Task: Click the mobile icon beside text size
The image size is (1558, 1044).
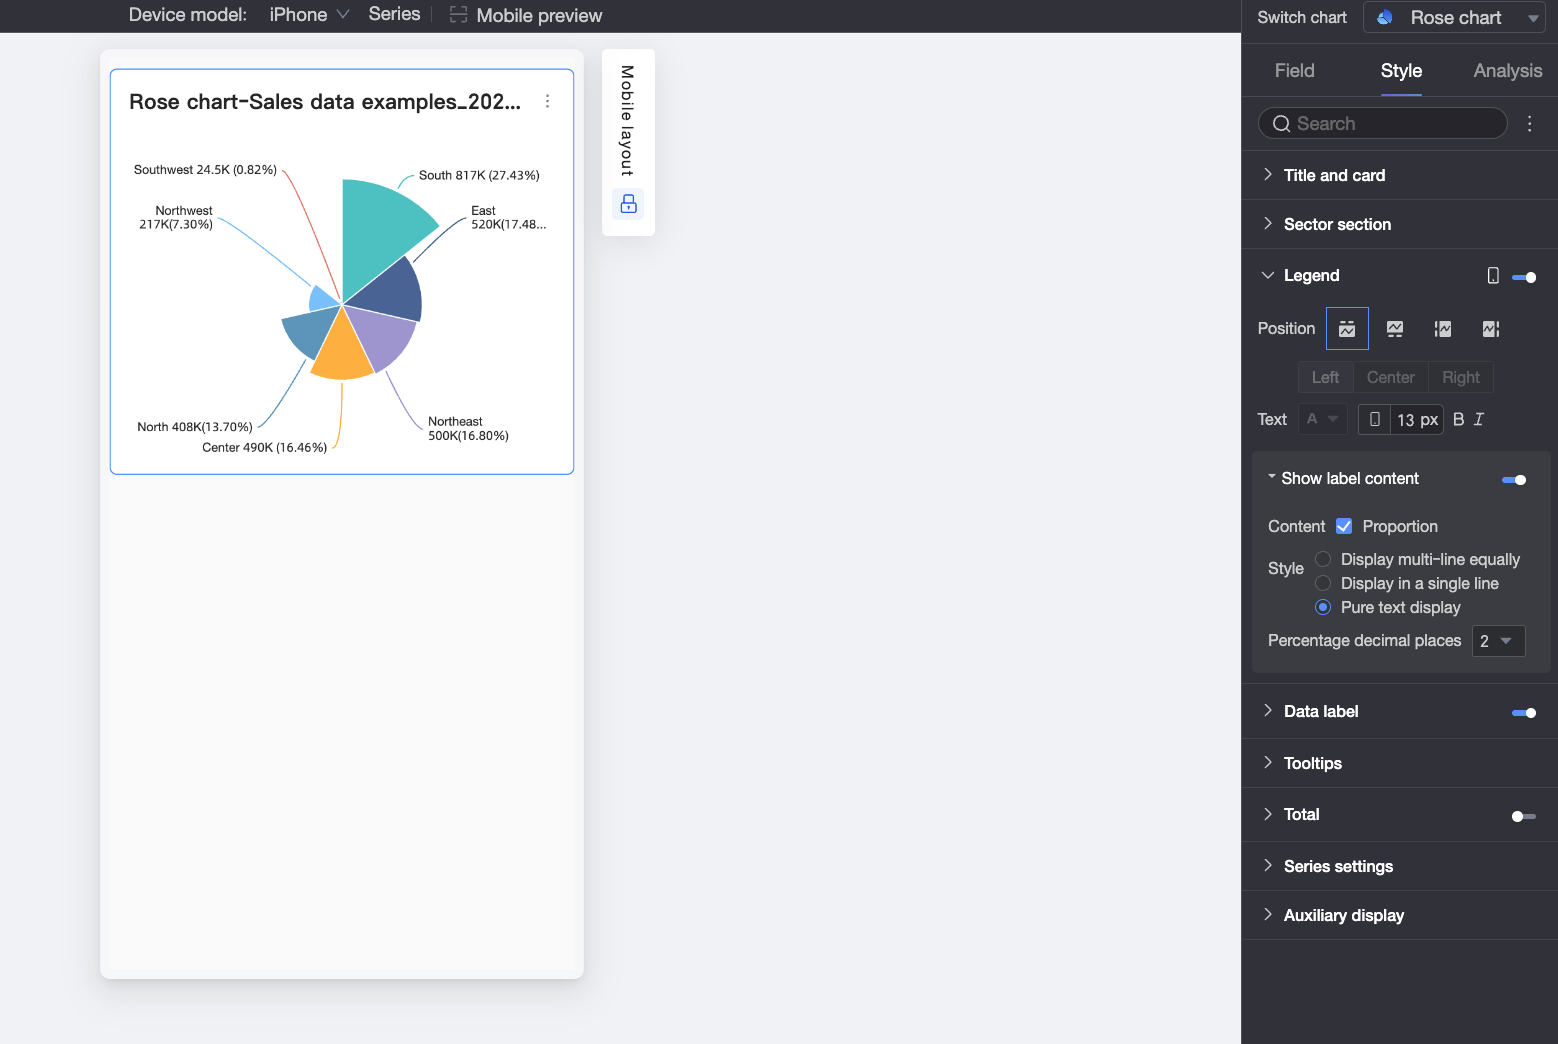Action: pyautogui.click(x=1375, y=419)
